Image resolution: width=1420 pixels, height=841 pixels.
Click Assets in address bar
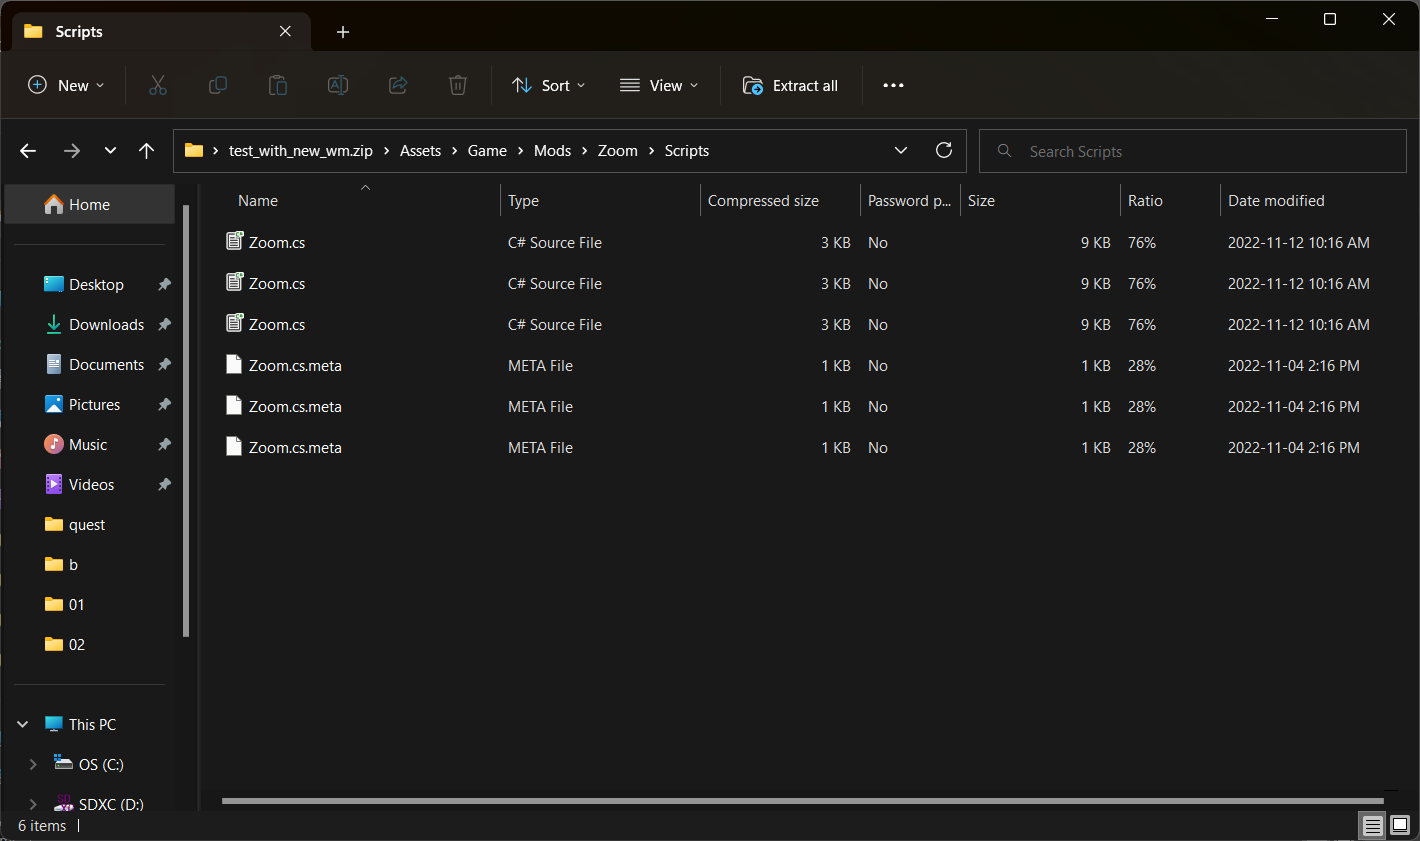[420, 151]
